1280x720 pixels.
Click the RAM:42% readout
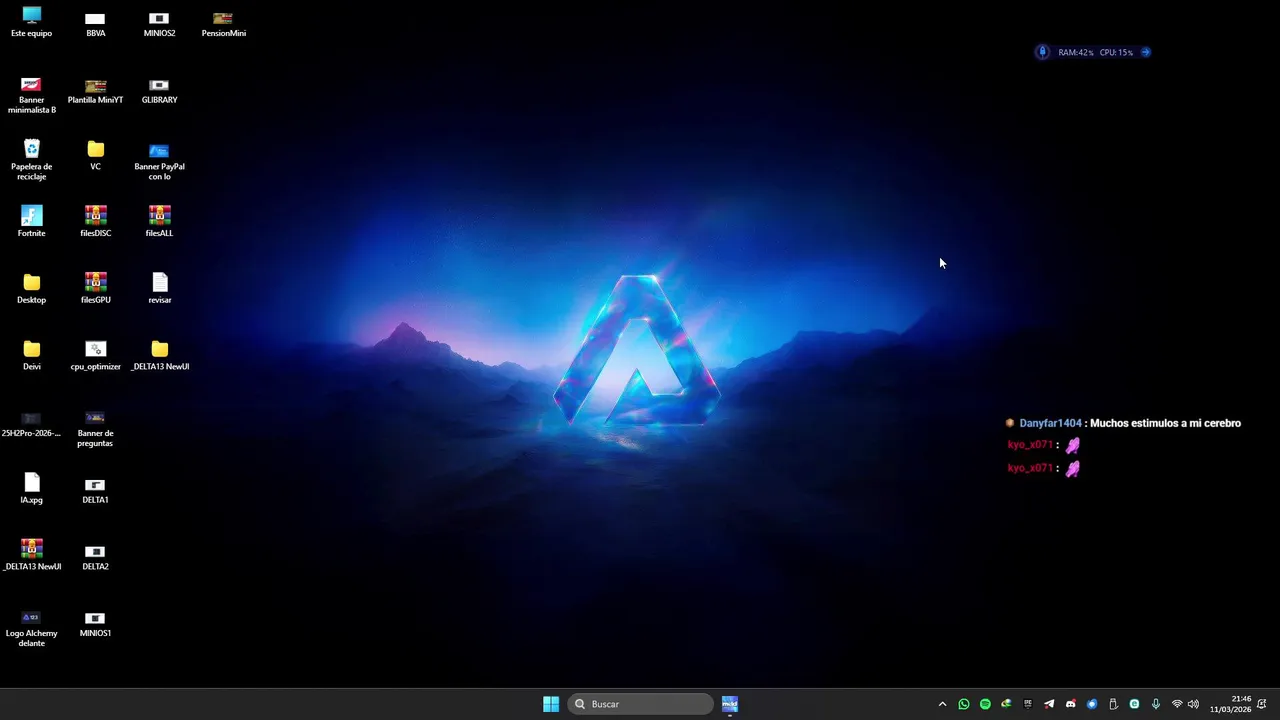pos(1076,52)
